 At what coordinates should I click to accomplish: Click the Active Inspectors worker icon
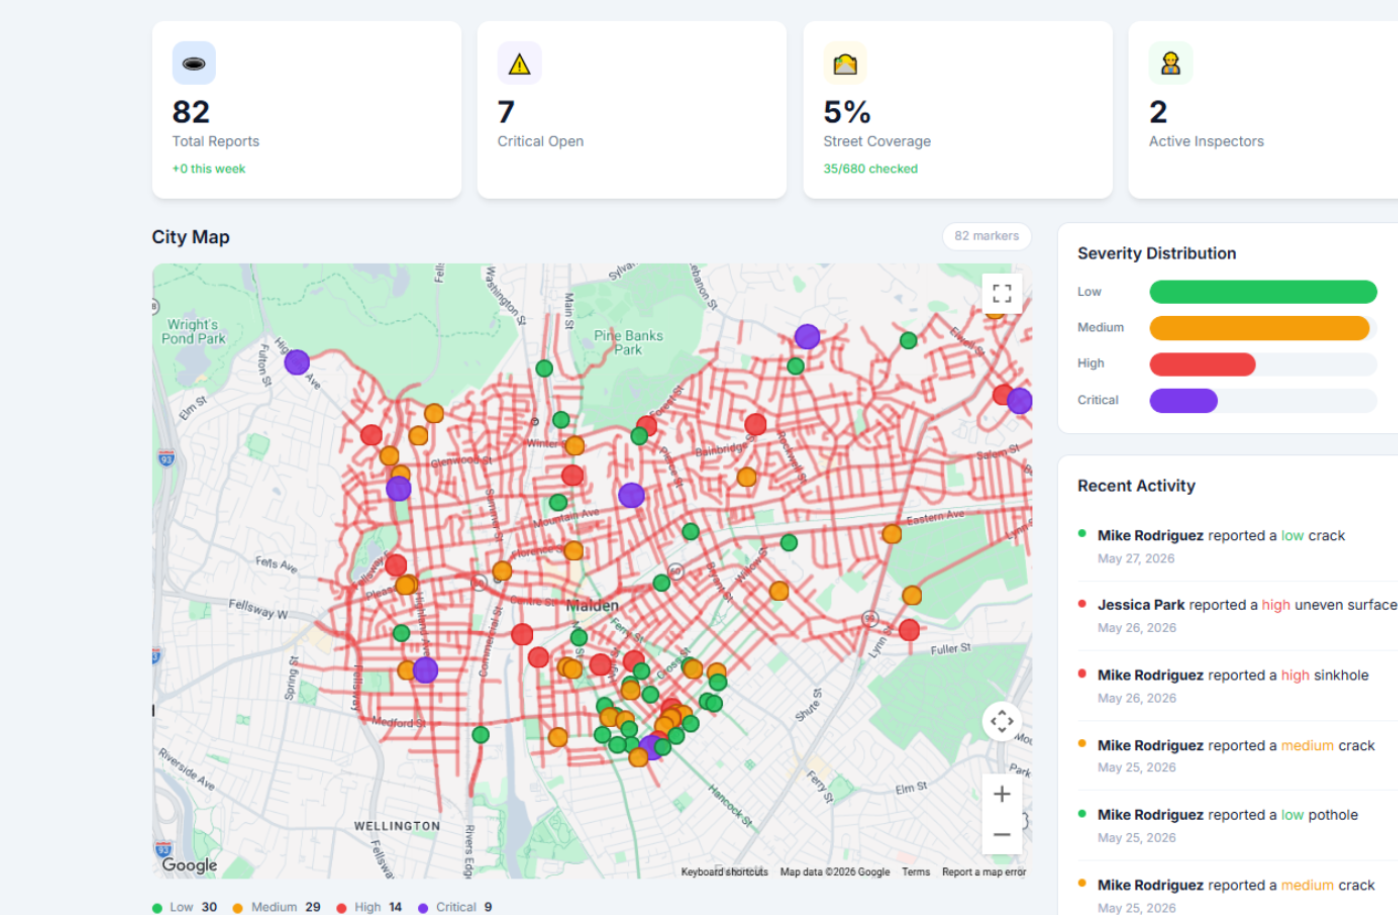coord(1170,63)
